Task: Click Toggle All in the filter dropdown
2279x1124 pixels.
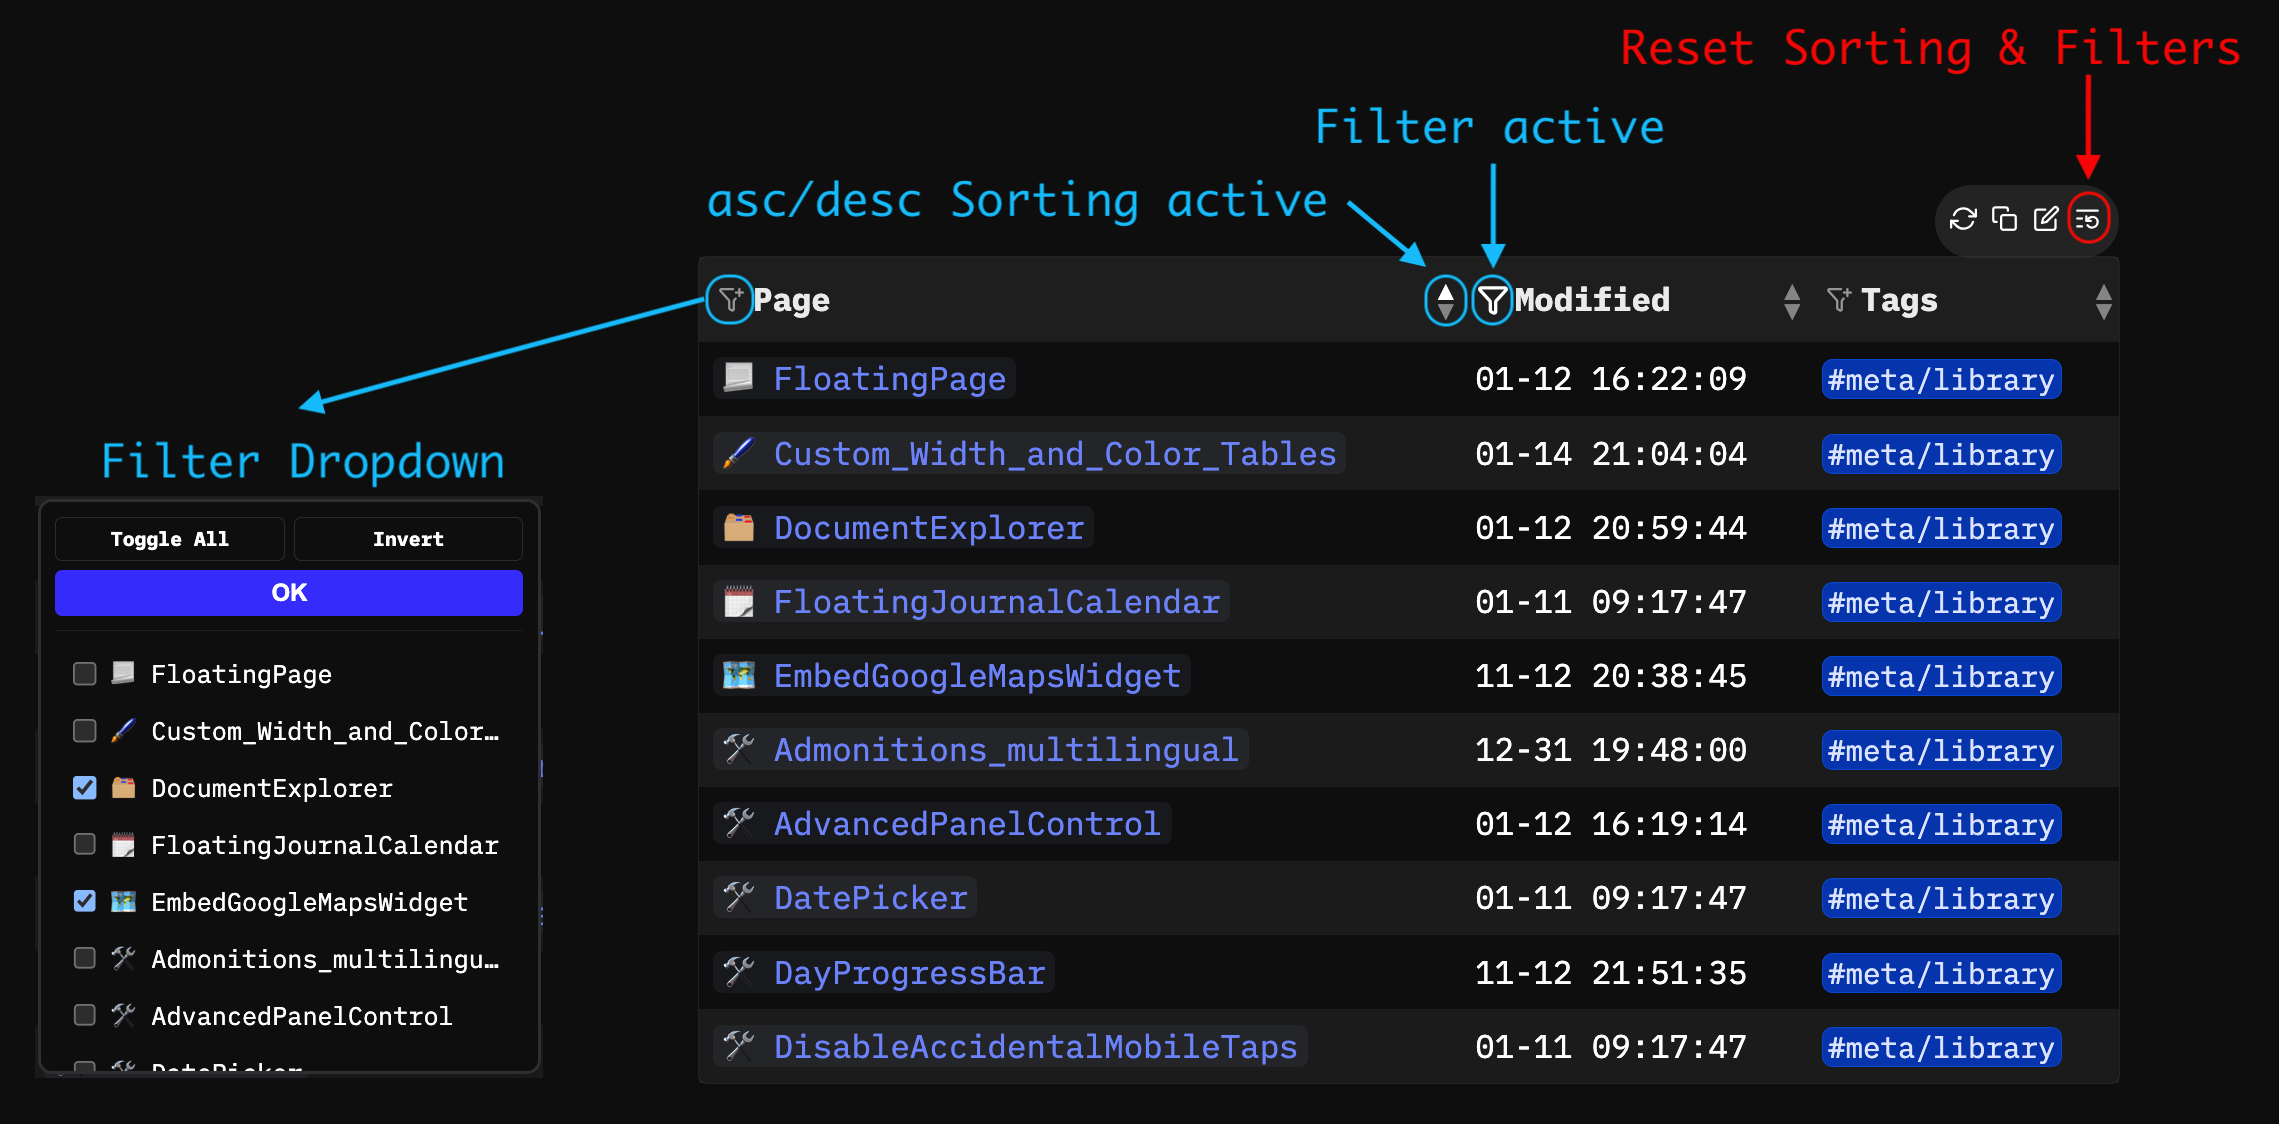Action: click(170, 539)
